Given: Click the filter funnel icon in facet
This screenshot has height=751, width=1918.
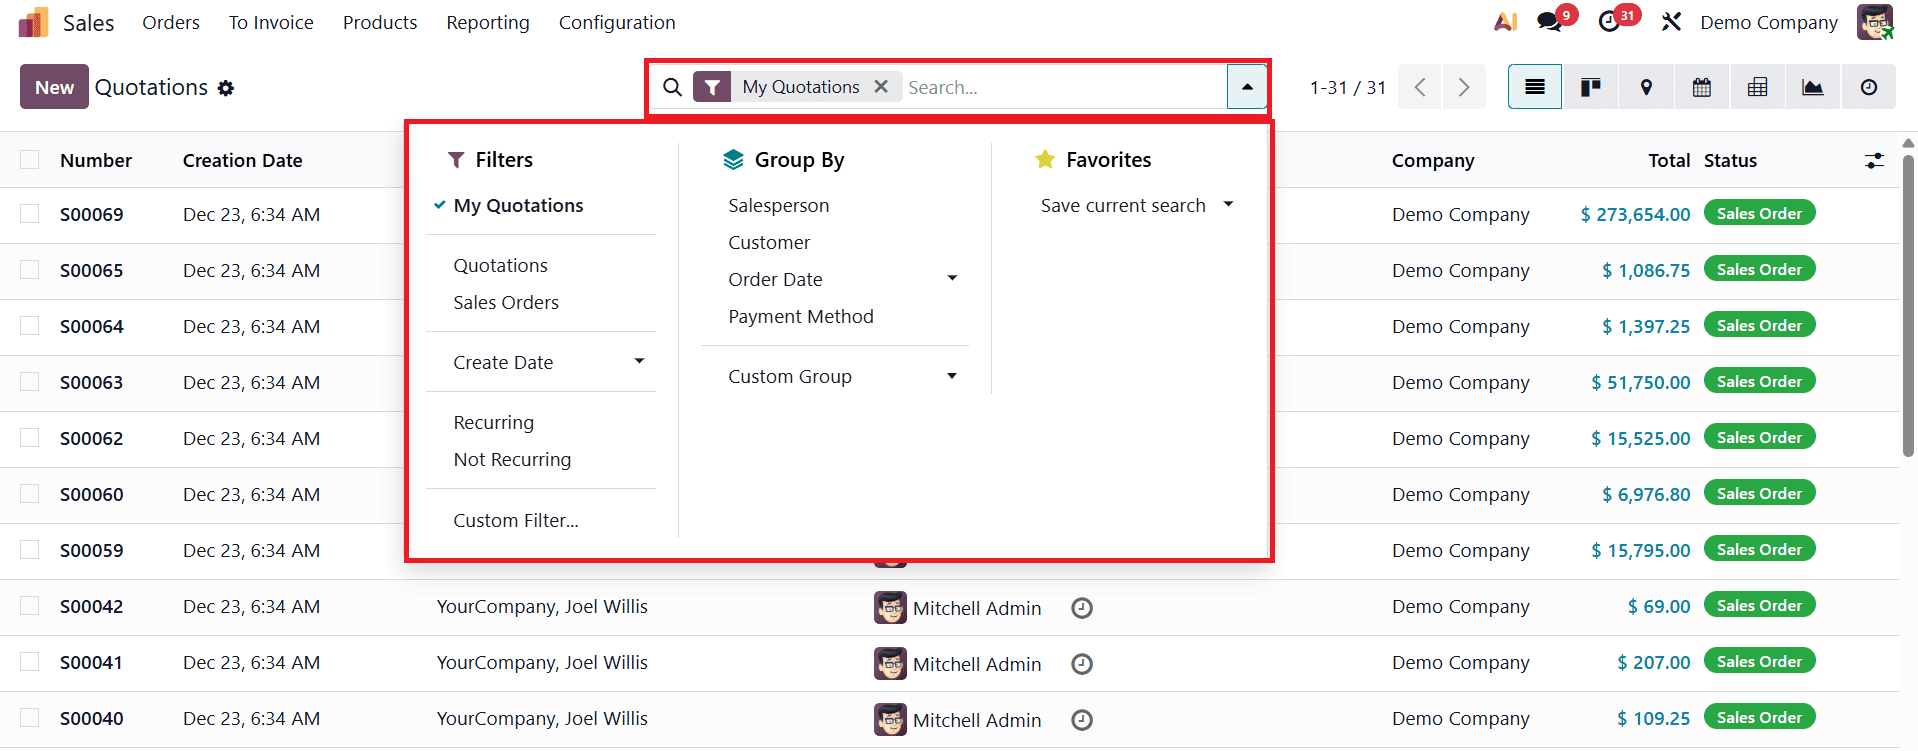Looking at the screenshot, I should coord(712,87).
